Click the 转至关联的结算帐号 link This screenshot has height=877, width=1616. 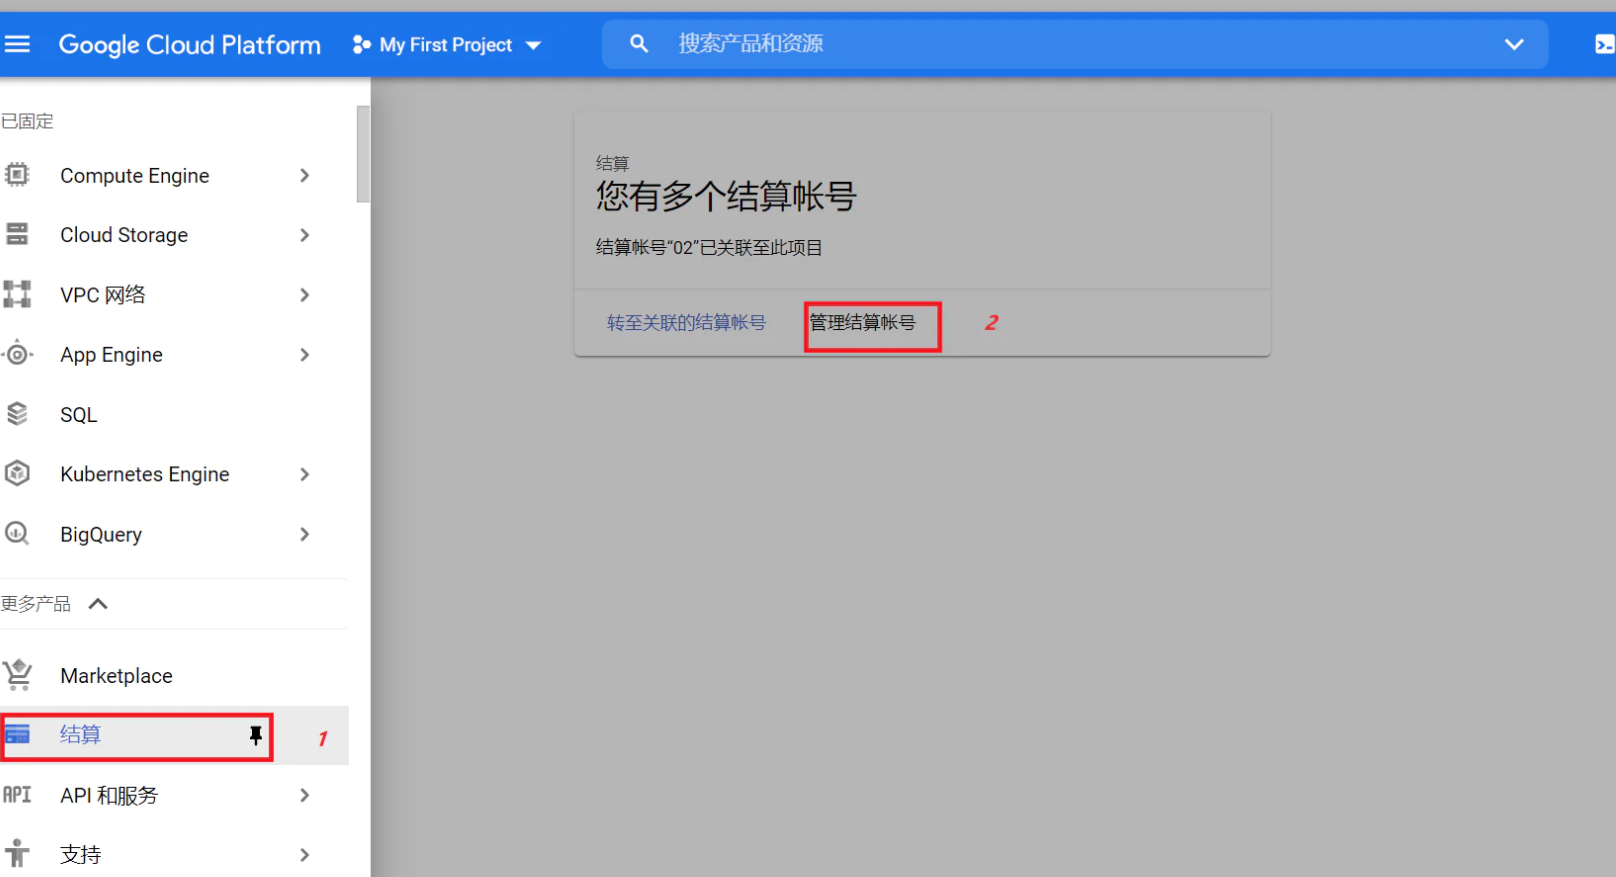[686, 323]
